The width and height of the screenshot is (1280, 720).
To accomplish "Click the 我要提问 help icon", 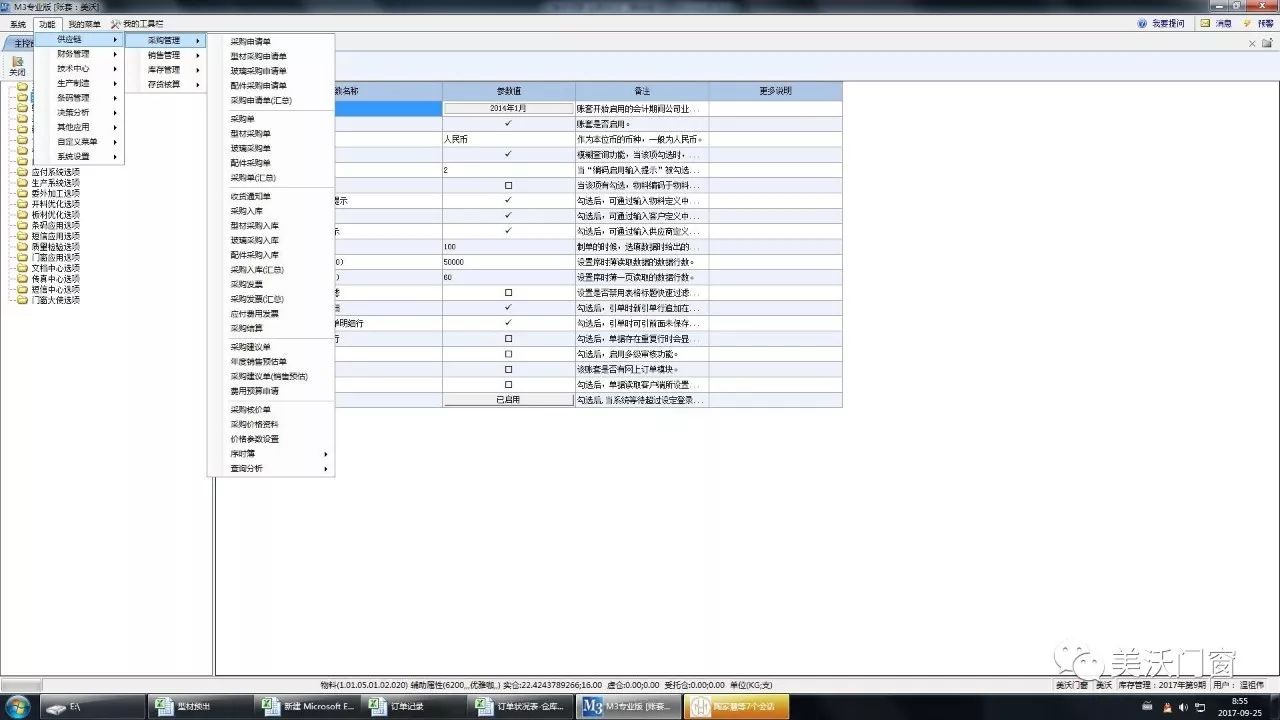I will point(1142,23).
